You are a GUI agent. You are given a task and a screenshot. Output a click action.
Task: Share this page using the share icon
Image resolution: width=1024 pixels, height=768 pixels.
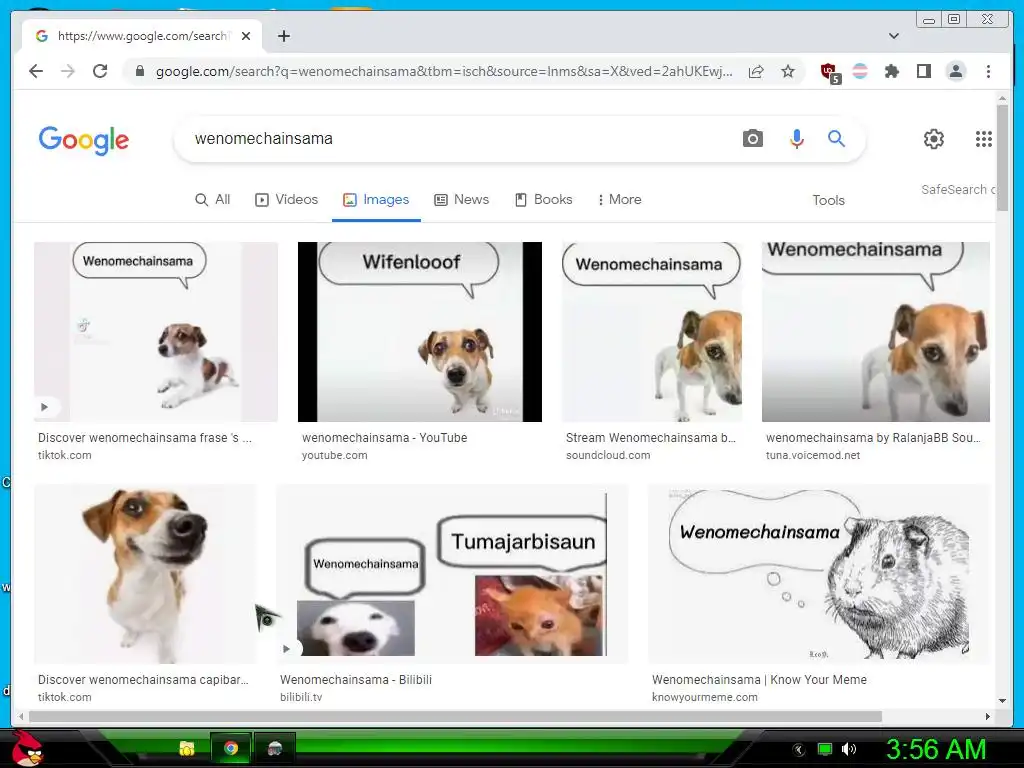[x=756, y=71]
